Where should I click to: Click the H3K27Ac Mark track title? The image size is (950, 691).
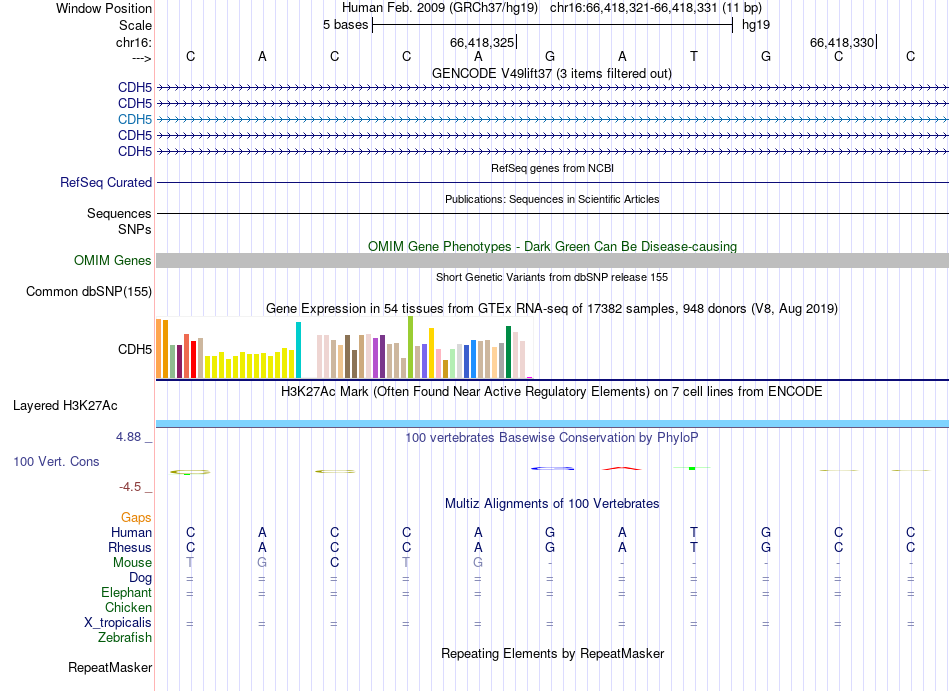click(552, 391)
